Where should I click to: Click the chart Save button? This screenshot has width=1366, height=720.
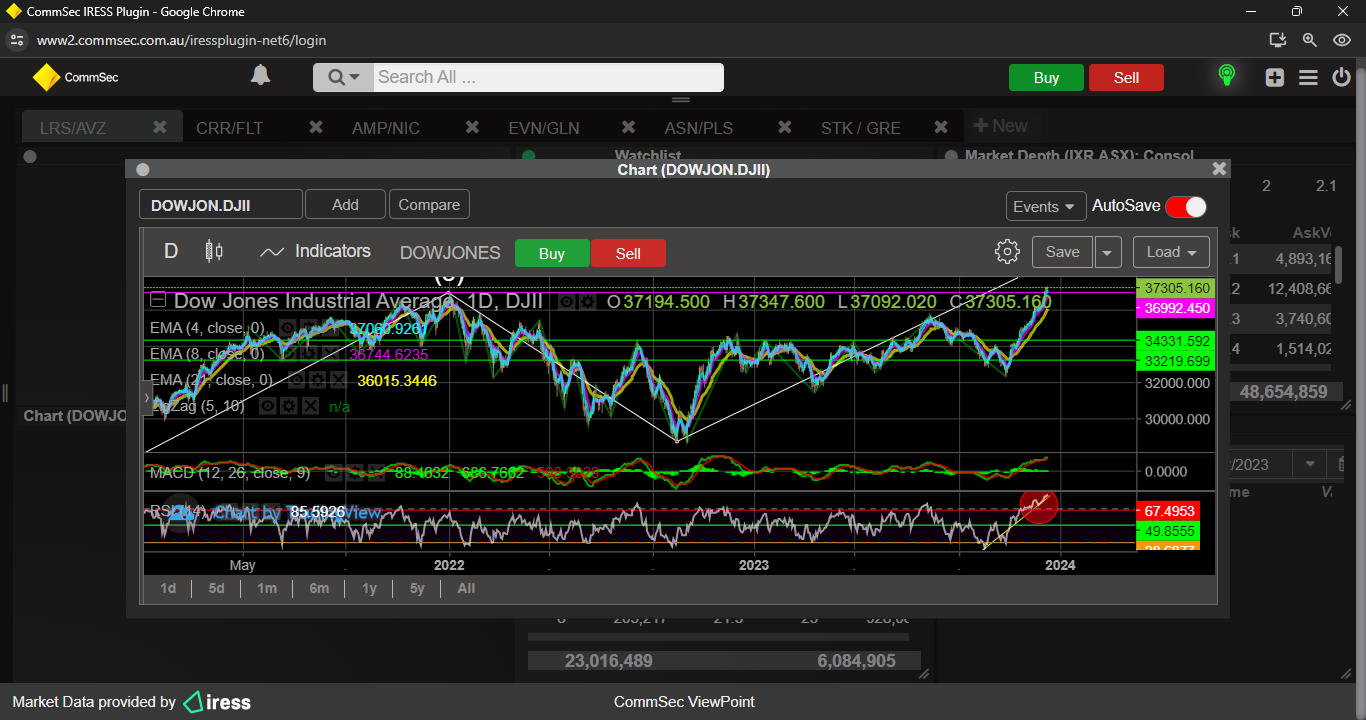coord(1062,252)
